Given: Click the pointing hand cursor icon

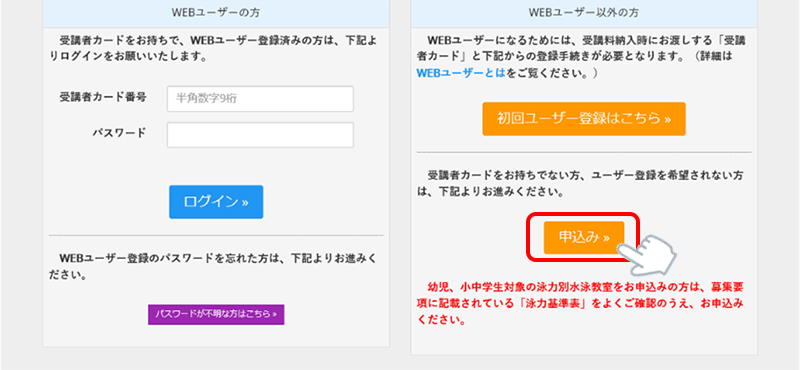Looking at the screenshot, I should click(648, 254).
